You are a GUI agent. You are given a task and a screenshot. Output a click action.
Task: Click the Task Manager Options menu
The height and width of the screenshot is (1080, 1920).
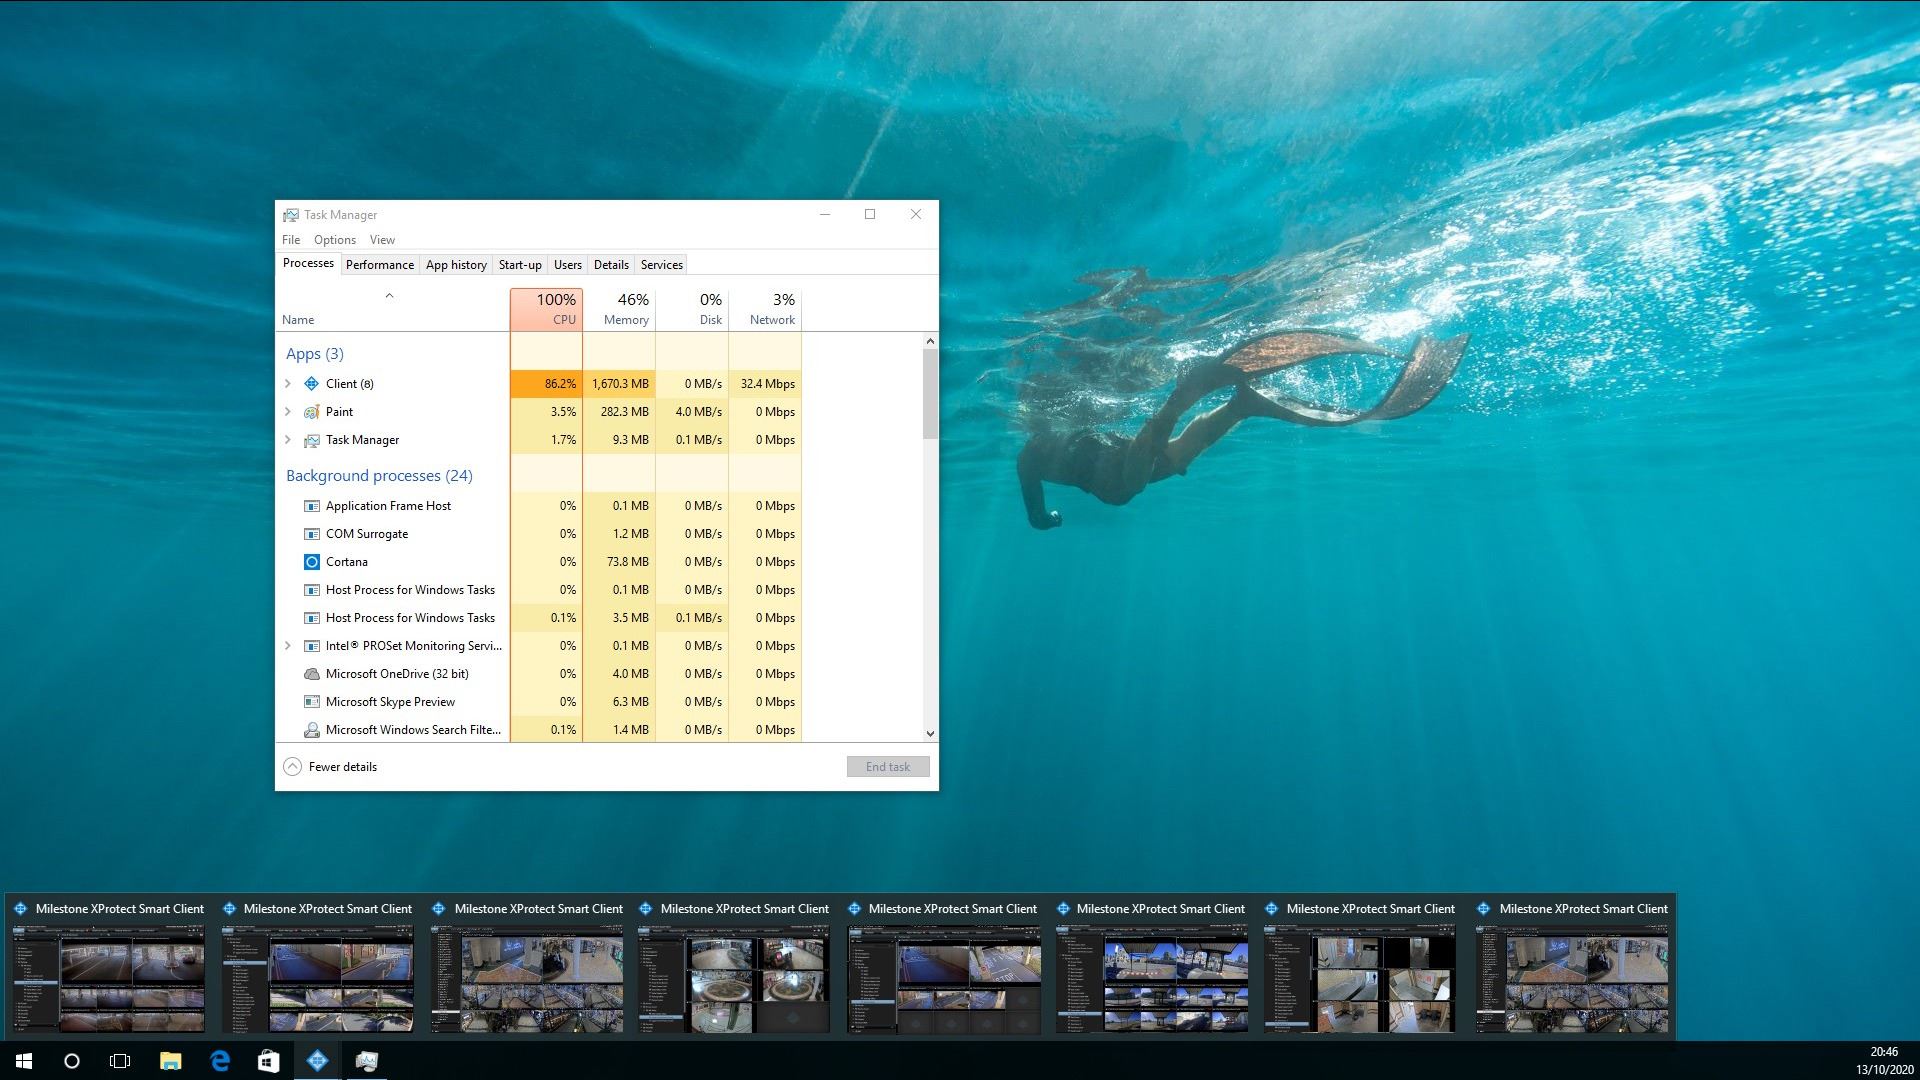334,239
